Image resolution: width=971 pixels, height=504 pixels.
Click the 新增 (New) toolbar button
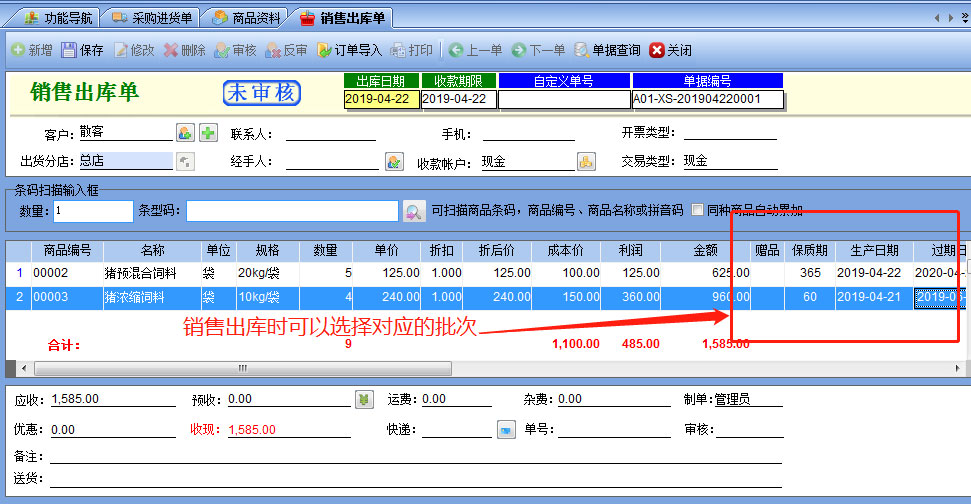pyautogui.click(x=31, y=50)
